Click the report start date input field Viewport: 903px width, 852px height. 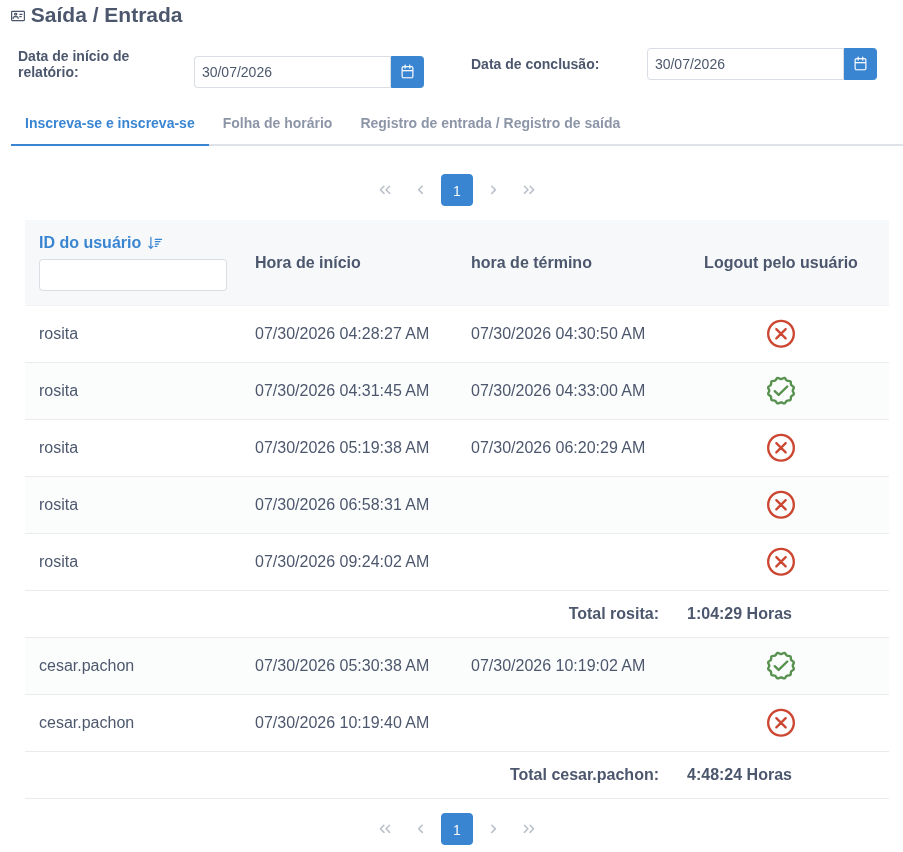pos(293,72)
